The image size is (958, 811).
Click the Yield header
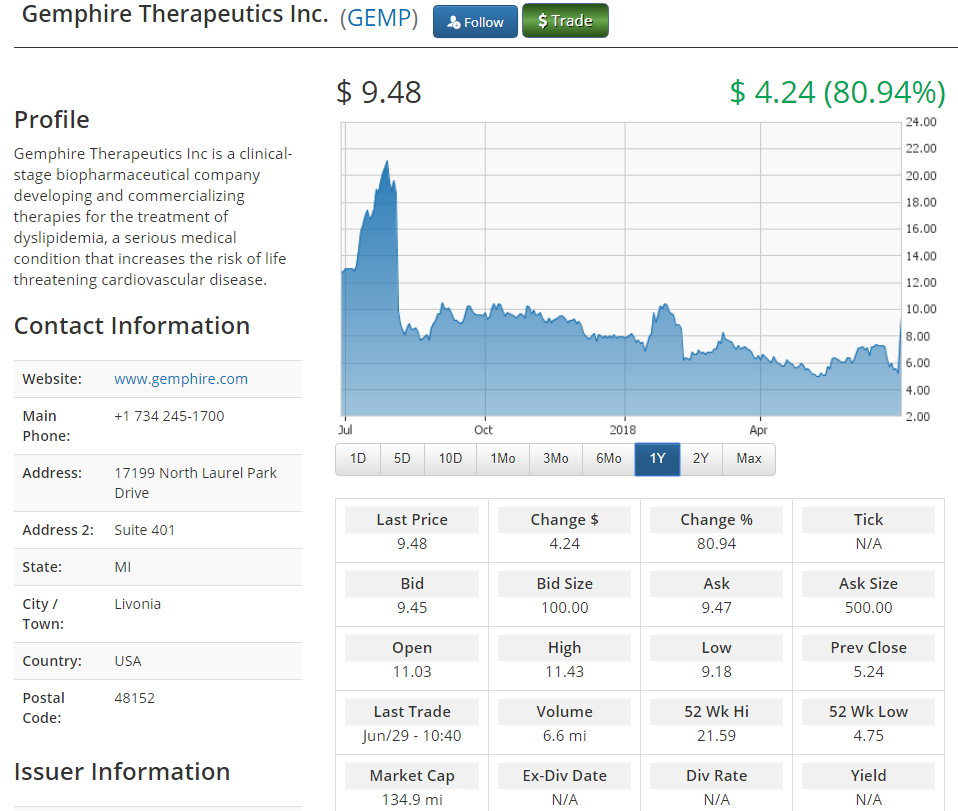pyautogui.click(x=868, y=776)
